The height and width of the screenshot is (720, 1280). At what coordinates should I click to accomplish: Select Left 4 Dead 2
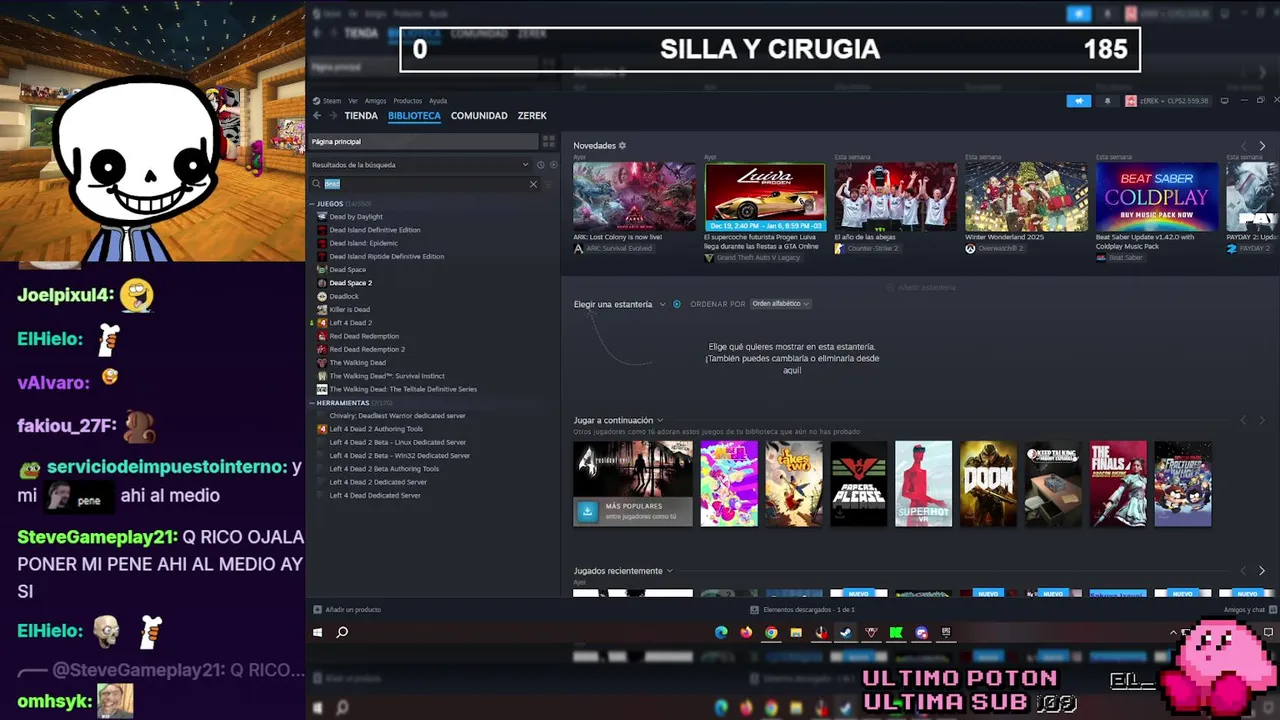coord(350,323)
